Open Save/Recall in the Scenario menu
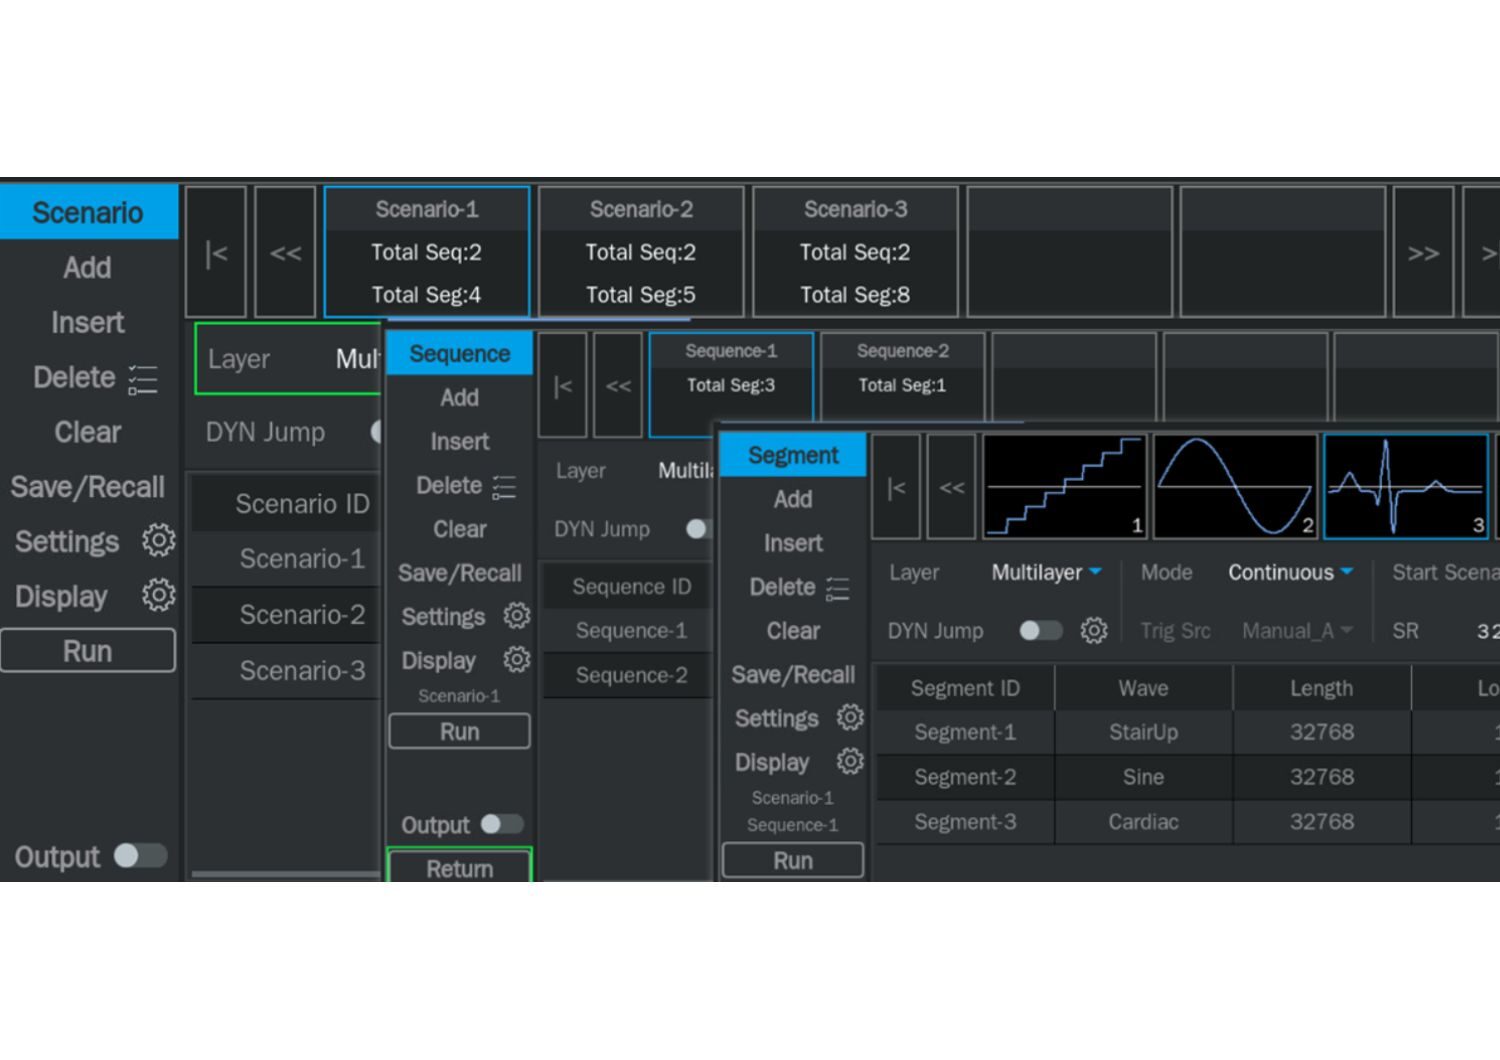The width and height of the screenshot is (1500, 1060). 88,487
